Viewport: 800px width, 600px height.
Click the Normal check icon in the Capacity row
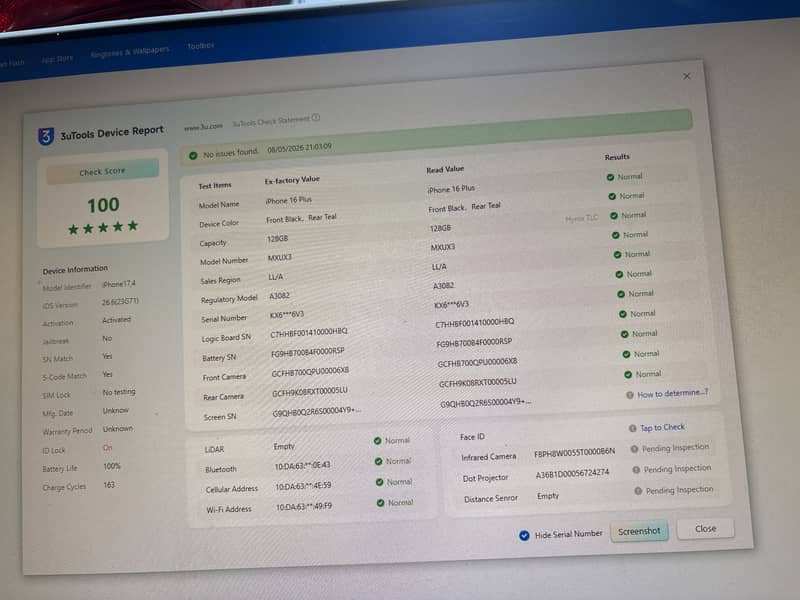[614, 216]
